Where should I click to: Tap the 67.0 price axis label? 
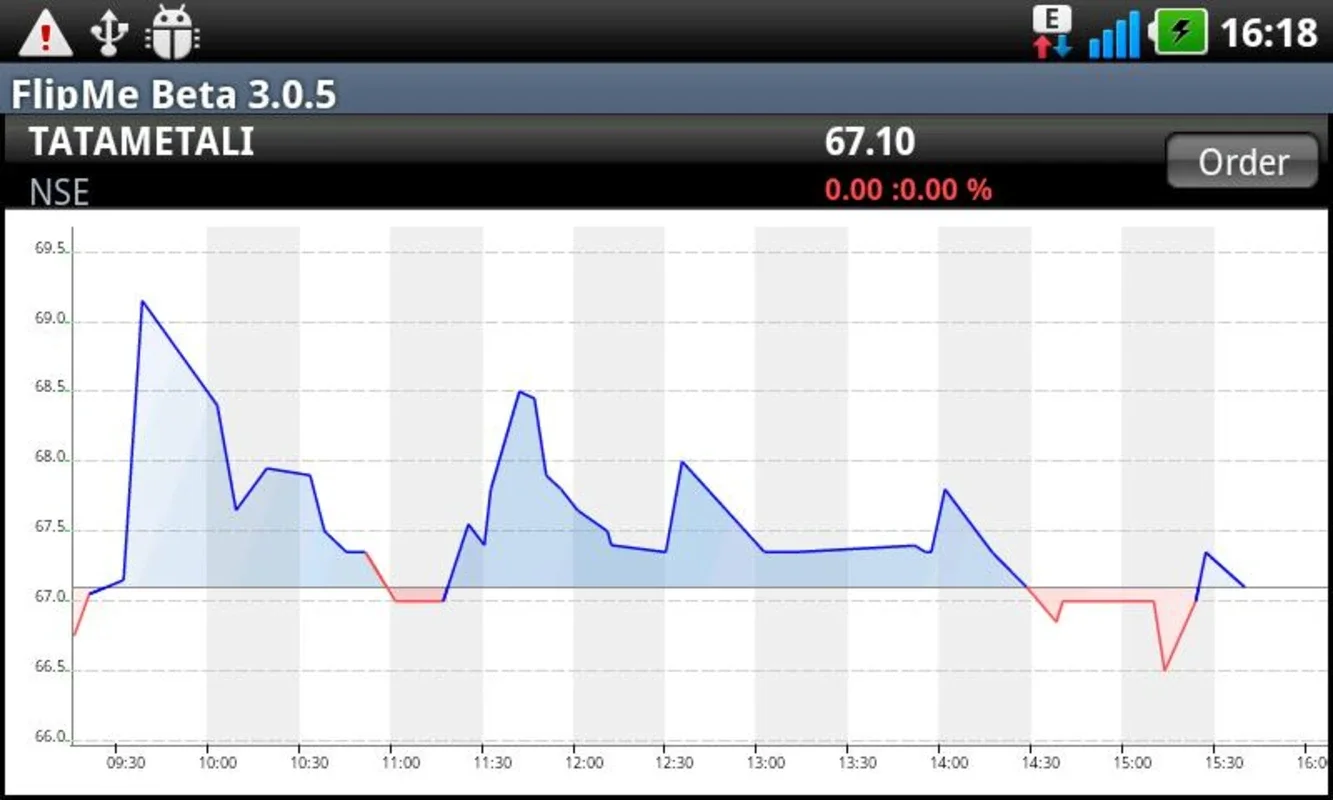click(x=49, y=596)
